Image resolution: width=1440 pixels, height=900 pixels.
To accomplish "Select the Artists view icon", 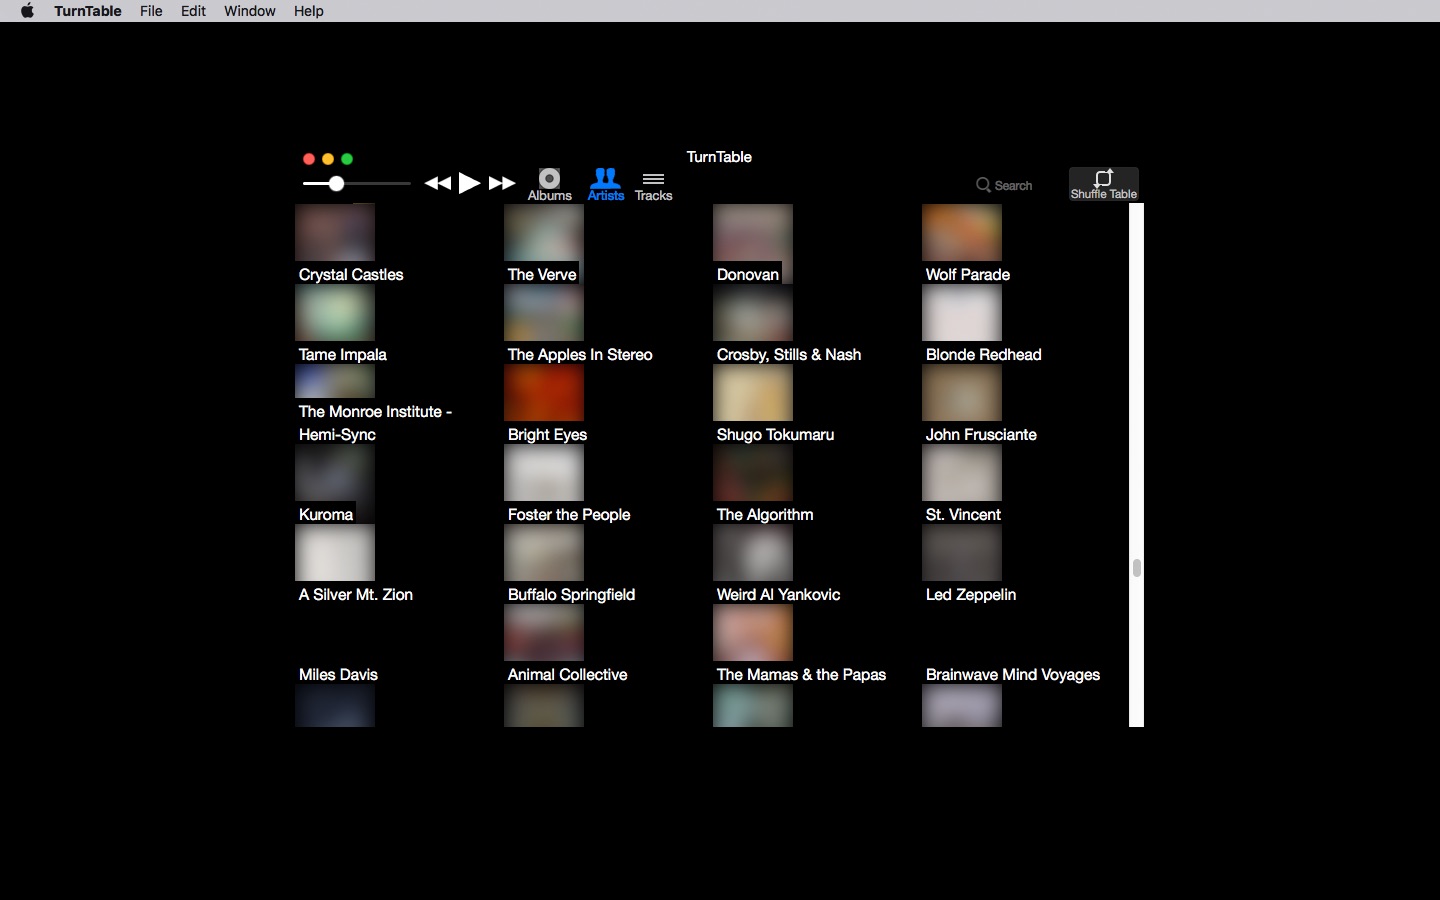I will pyautogui.click(x=606, y=185).
